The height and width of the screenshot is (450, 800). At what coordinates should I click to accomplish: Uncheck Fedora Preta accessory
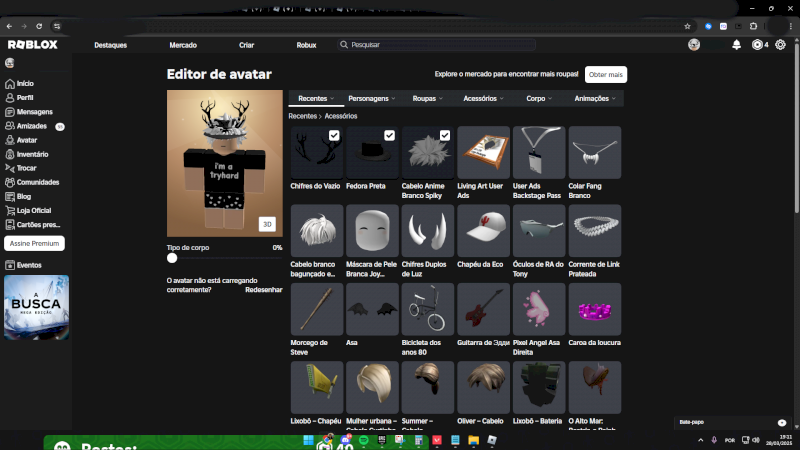point(389,135)
